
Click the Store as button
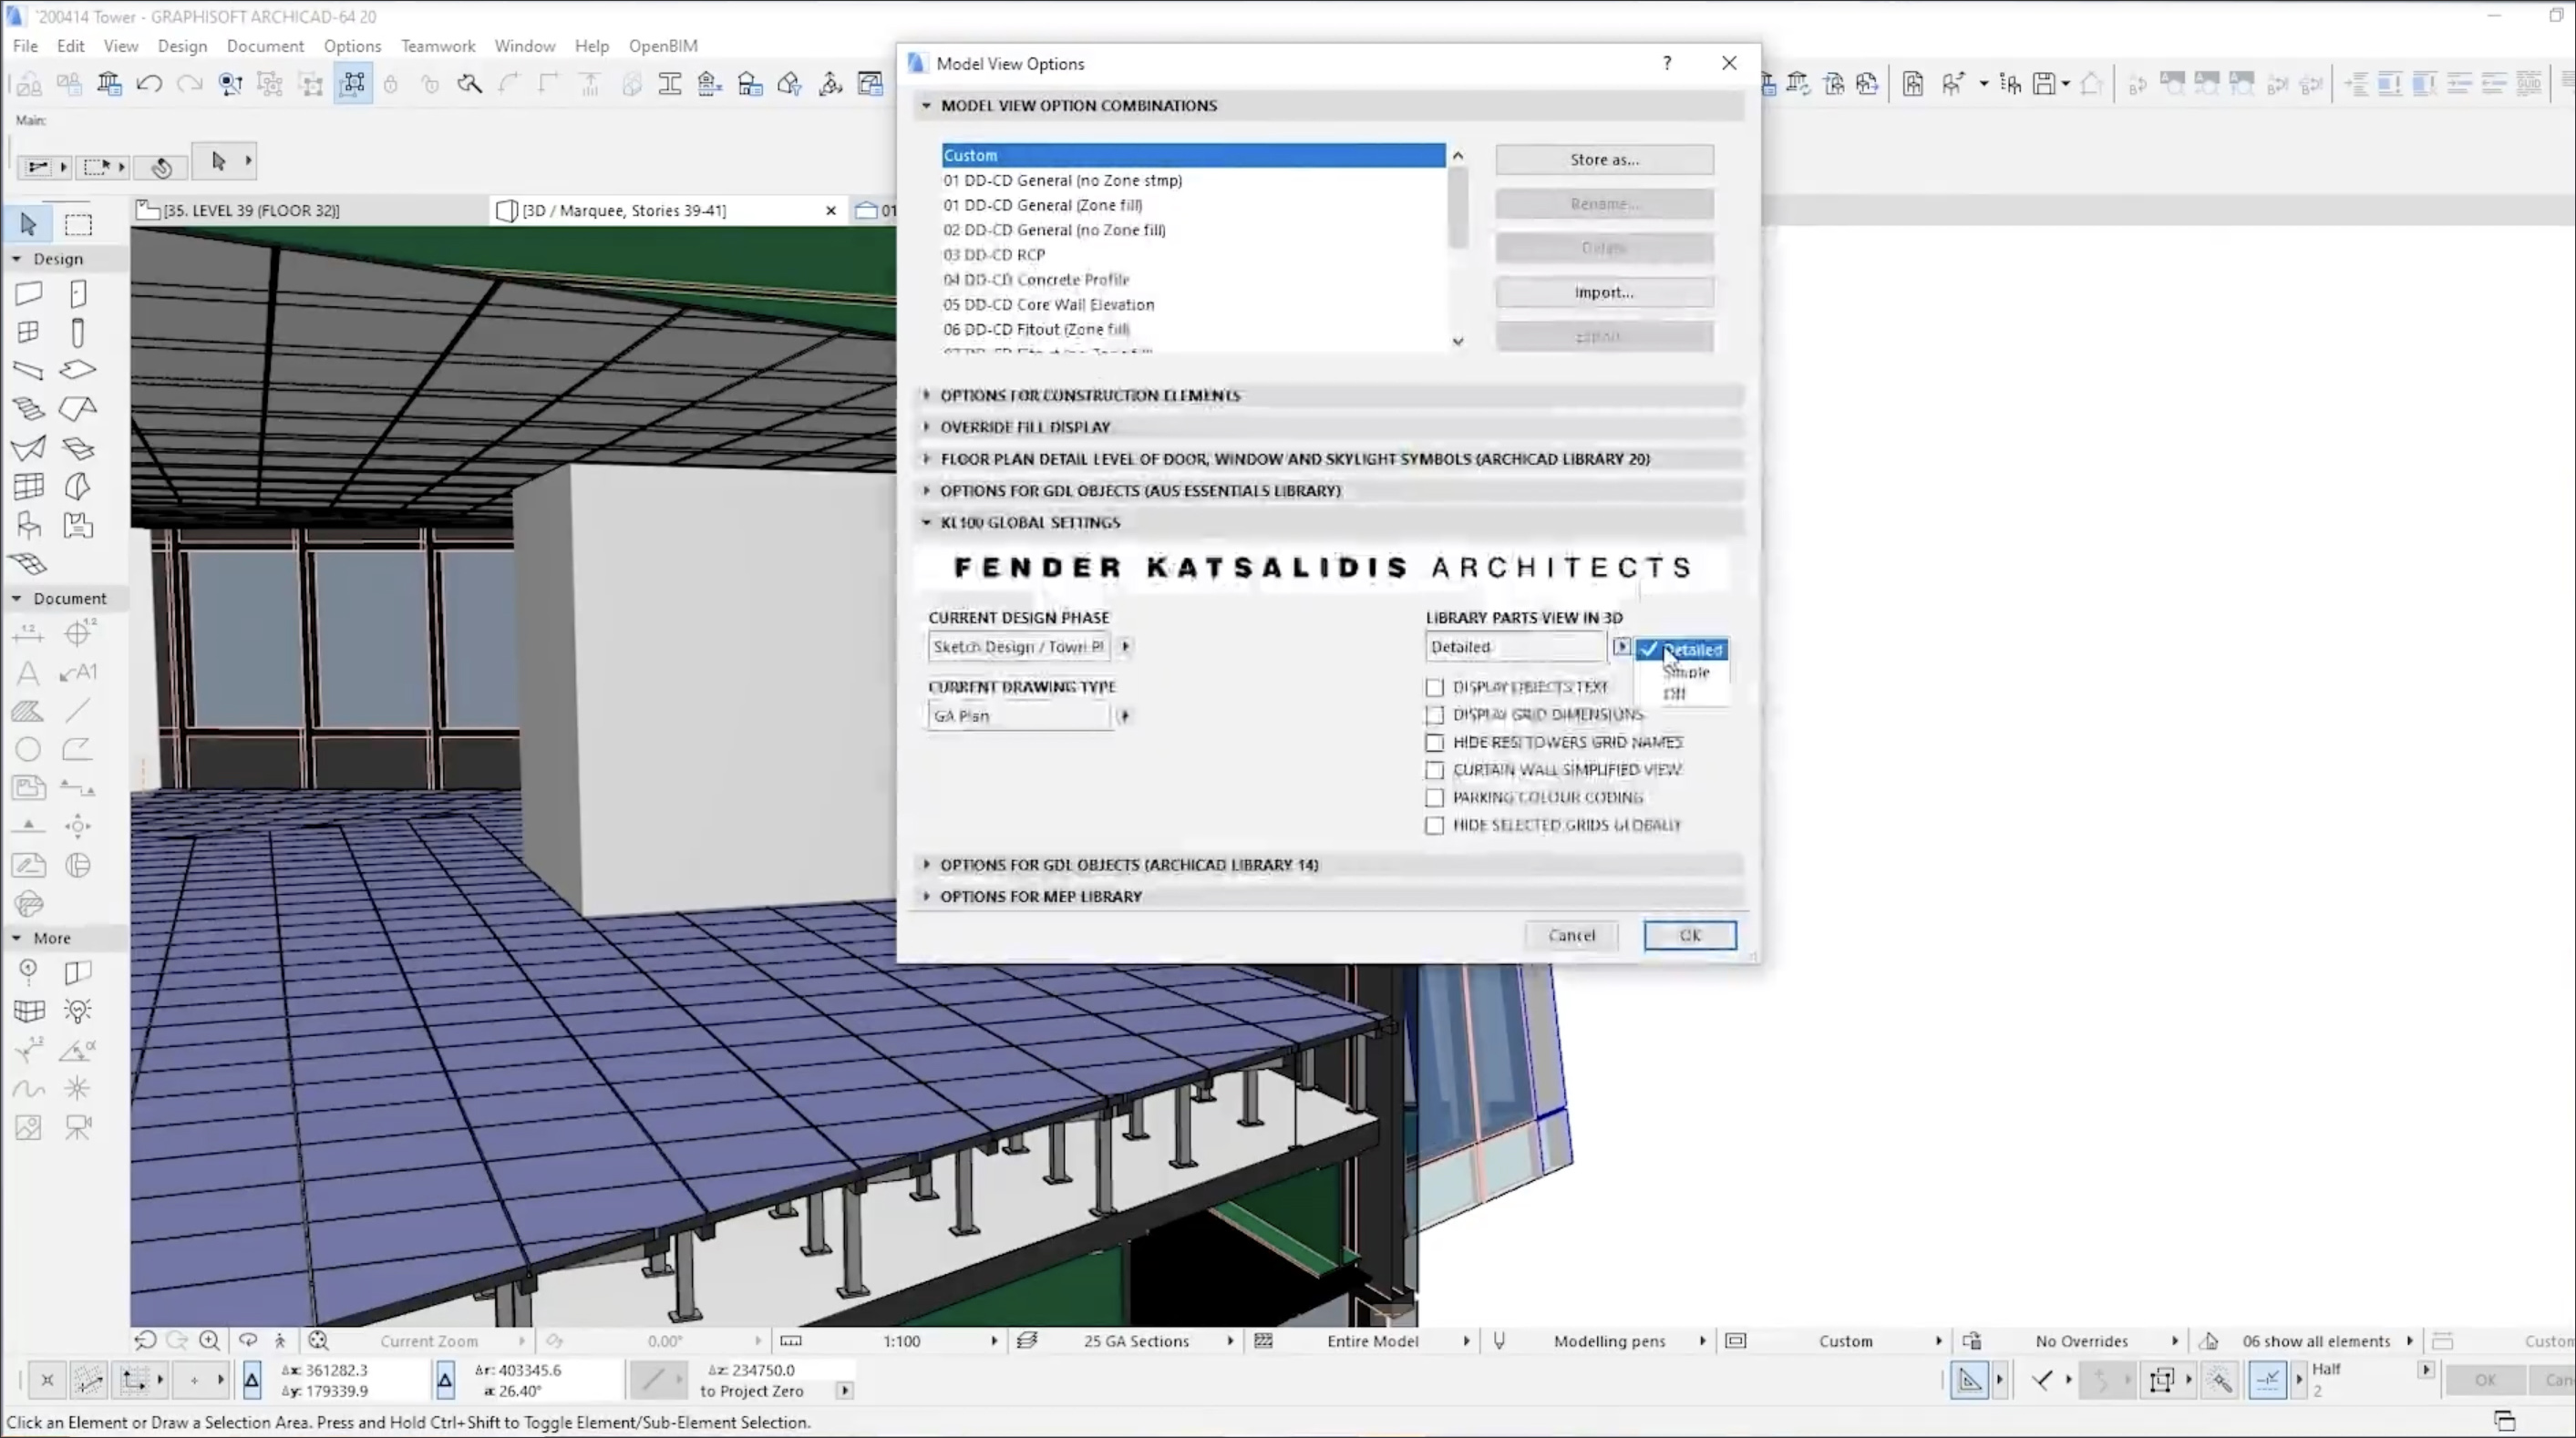1604,159
